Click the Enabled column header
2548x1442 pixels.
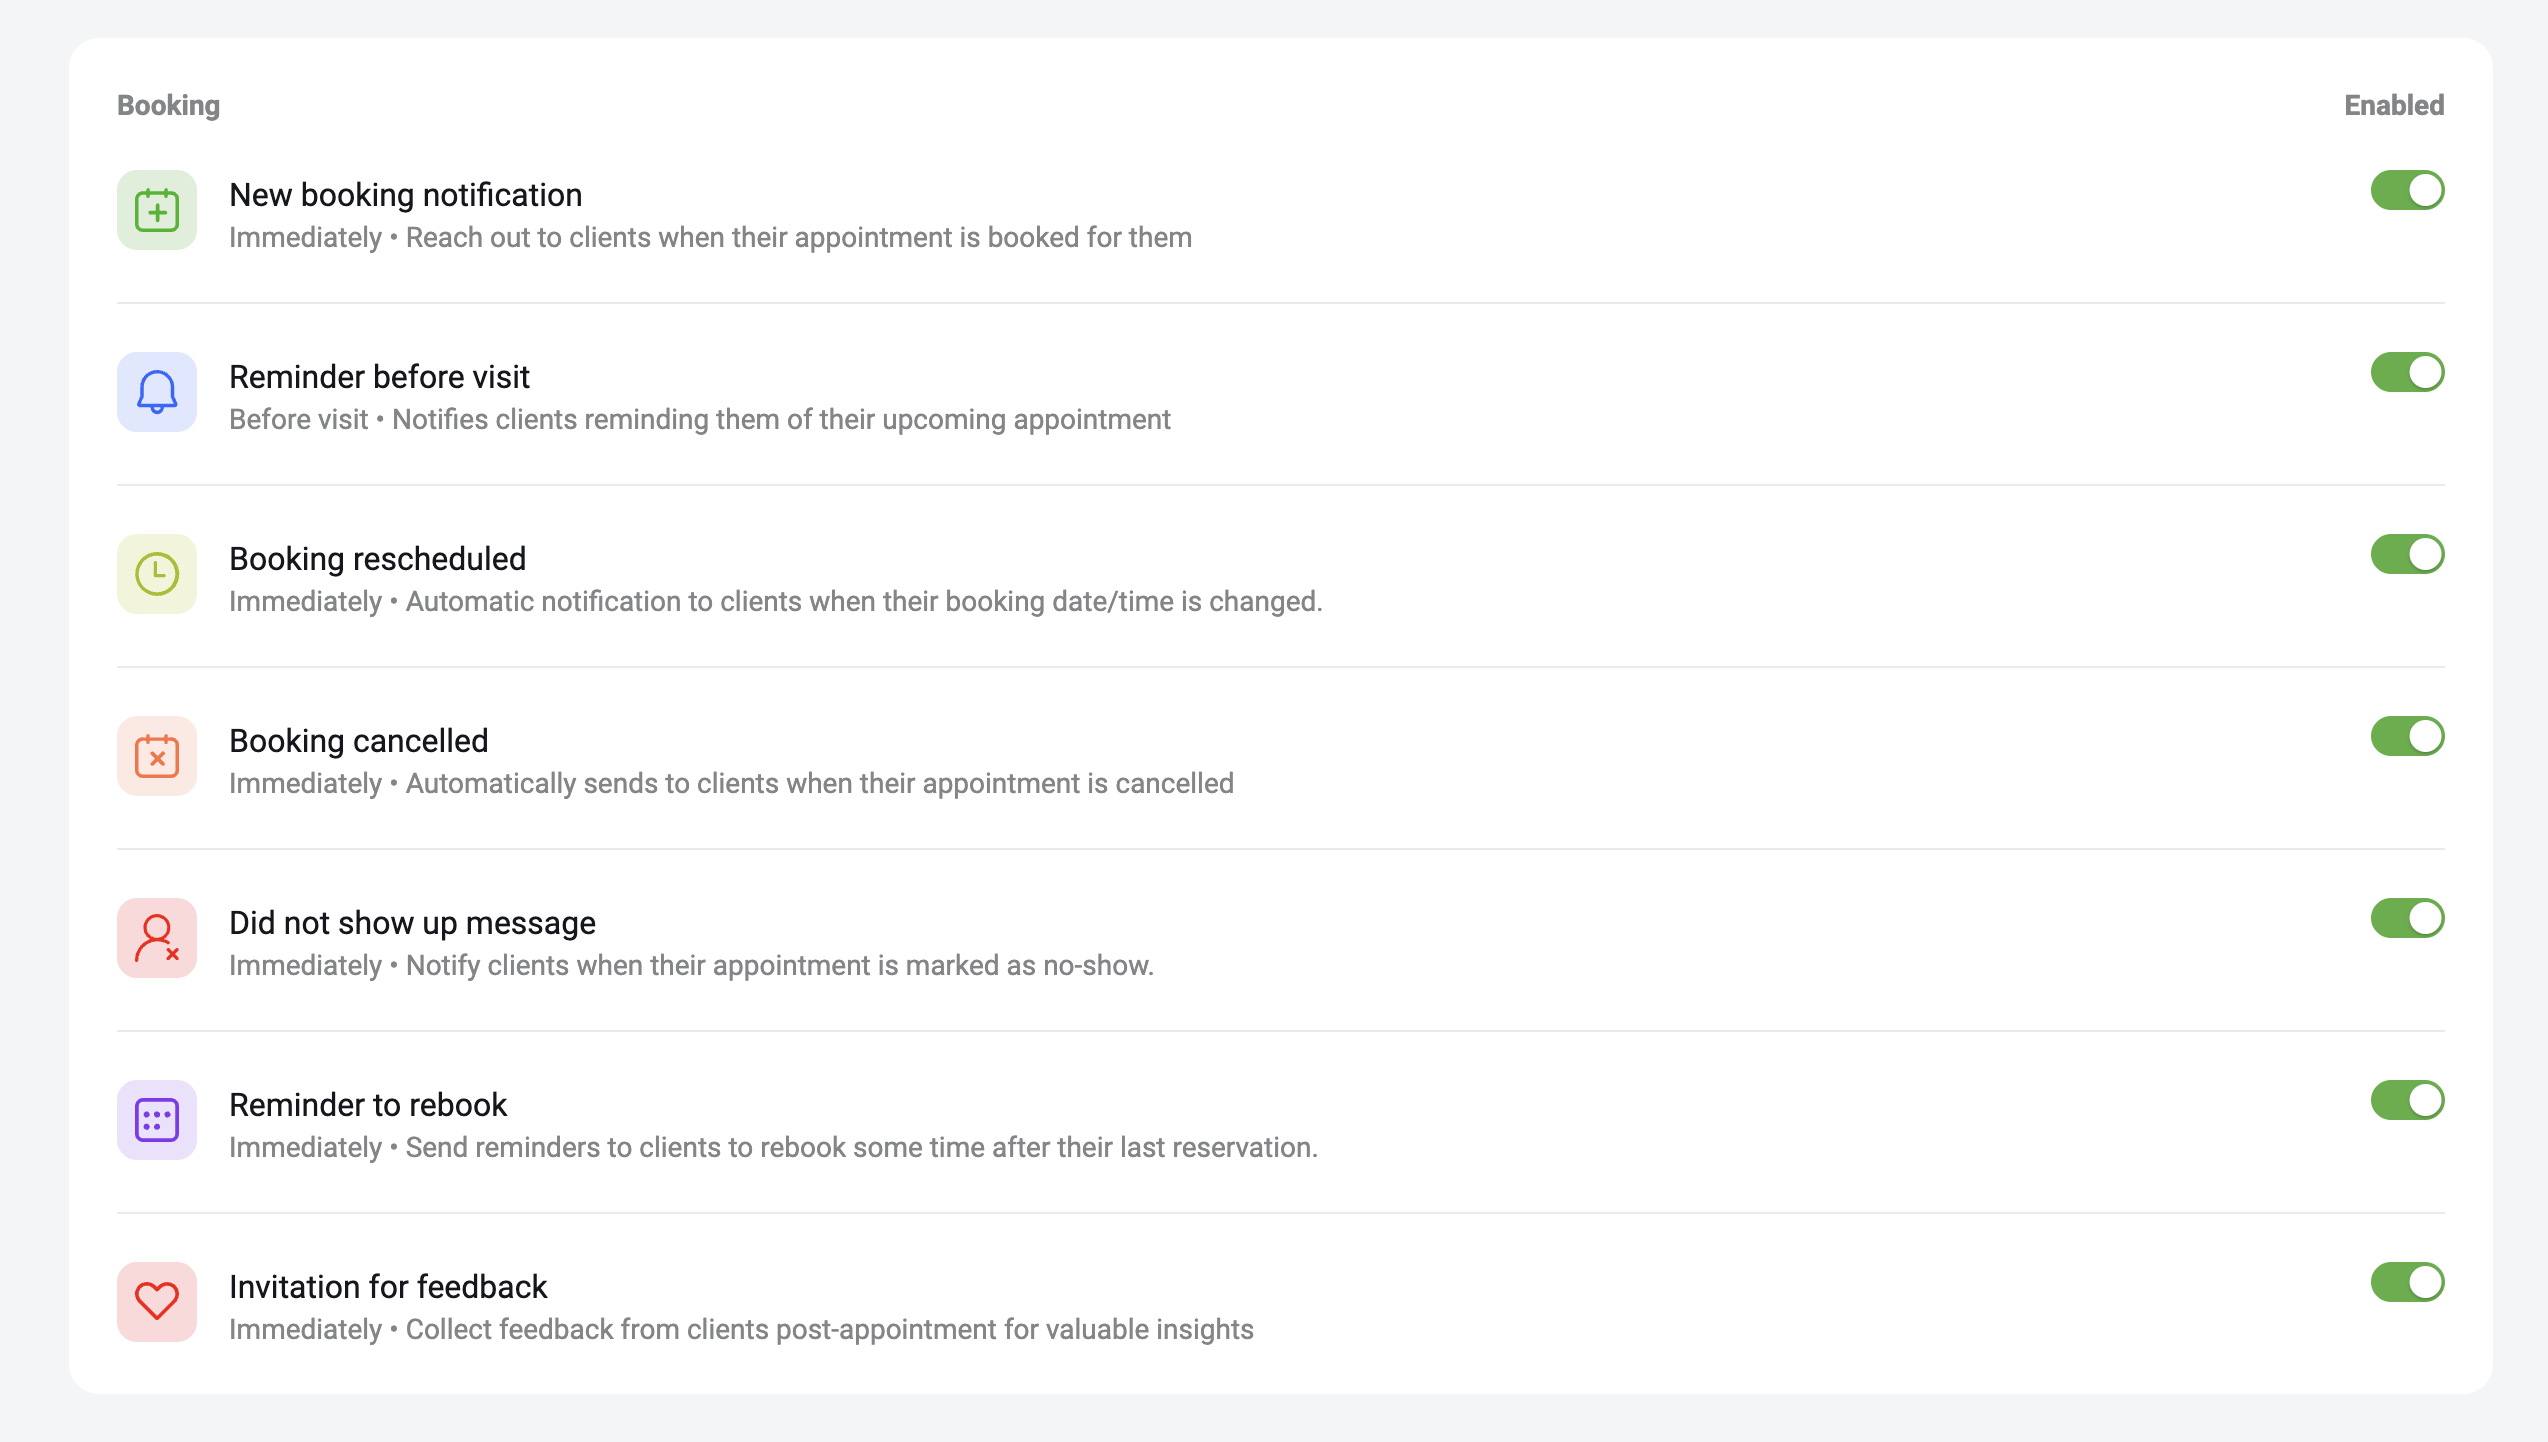point(2394,105)
